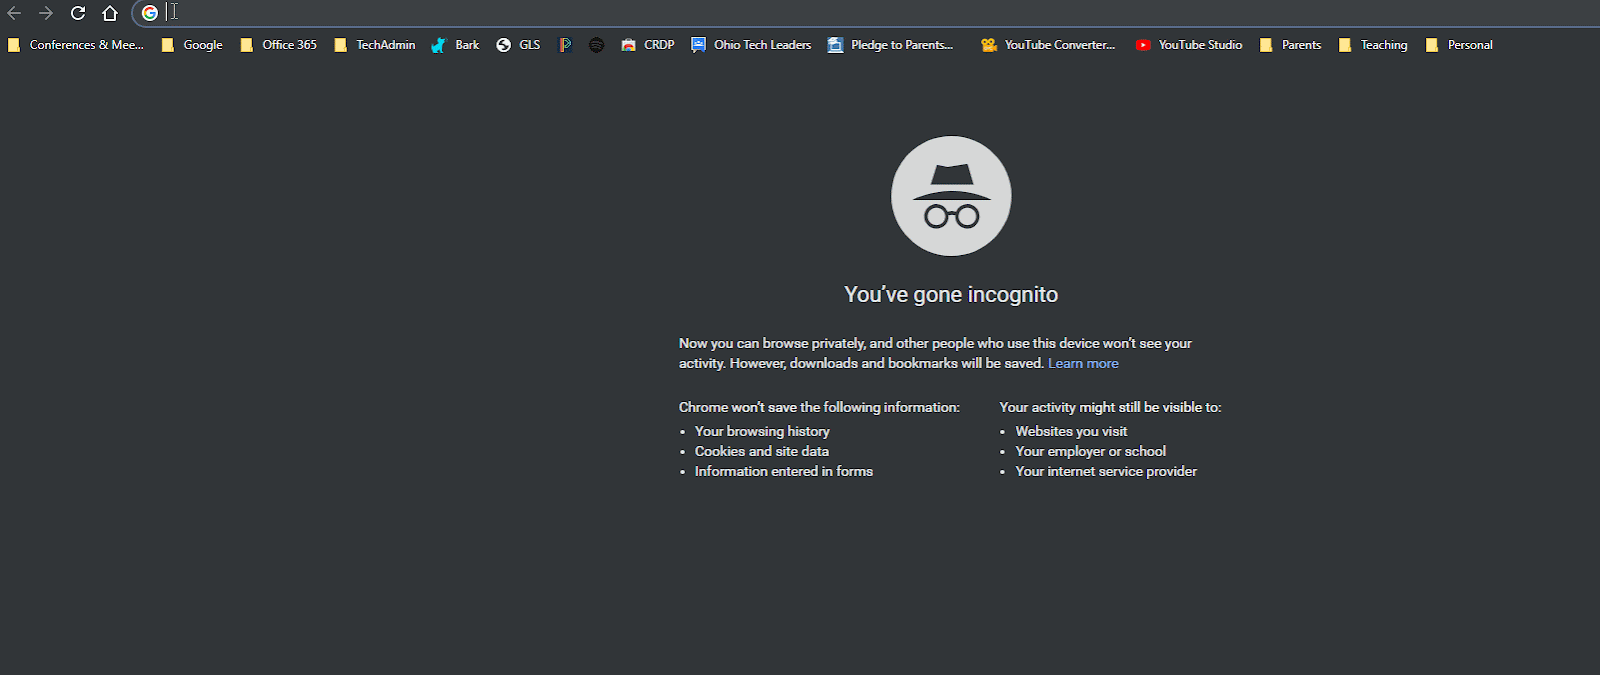Click 'Cookies and site data' list item
1600x675 pixels.
click(762, 452)
